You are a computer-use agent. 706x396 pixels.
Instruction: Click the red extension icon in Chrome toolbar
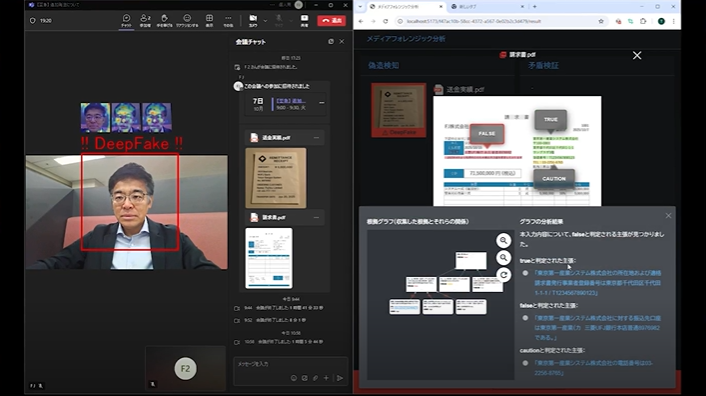click(618, 21)
